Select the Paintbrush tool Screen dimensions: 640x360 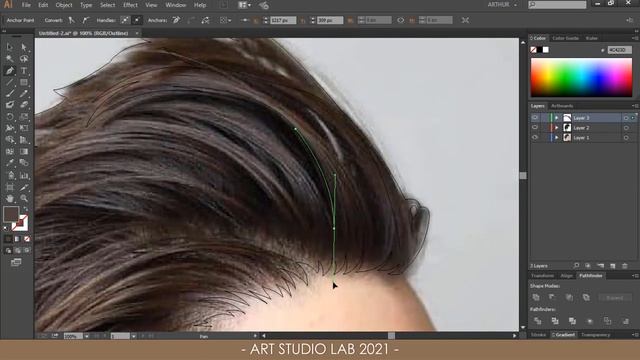(9, 93)
